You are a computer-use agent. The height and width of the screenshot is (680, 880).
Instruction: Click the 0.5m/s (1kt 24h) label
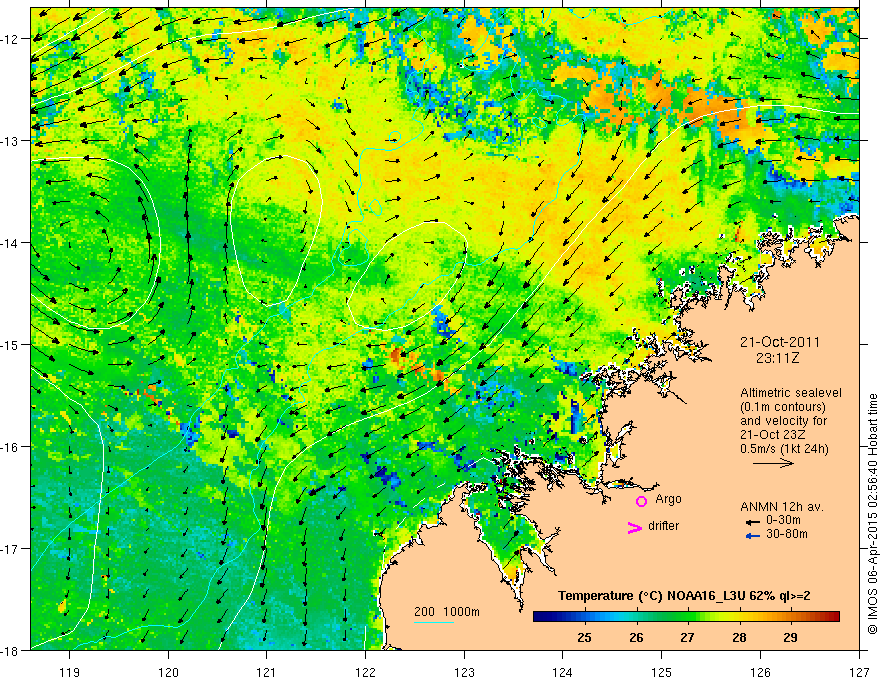pos(784,449)
